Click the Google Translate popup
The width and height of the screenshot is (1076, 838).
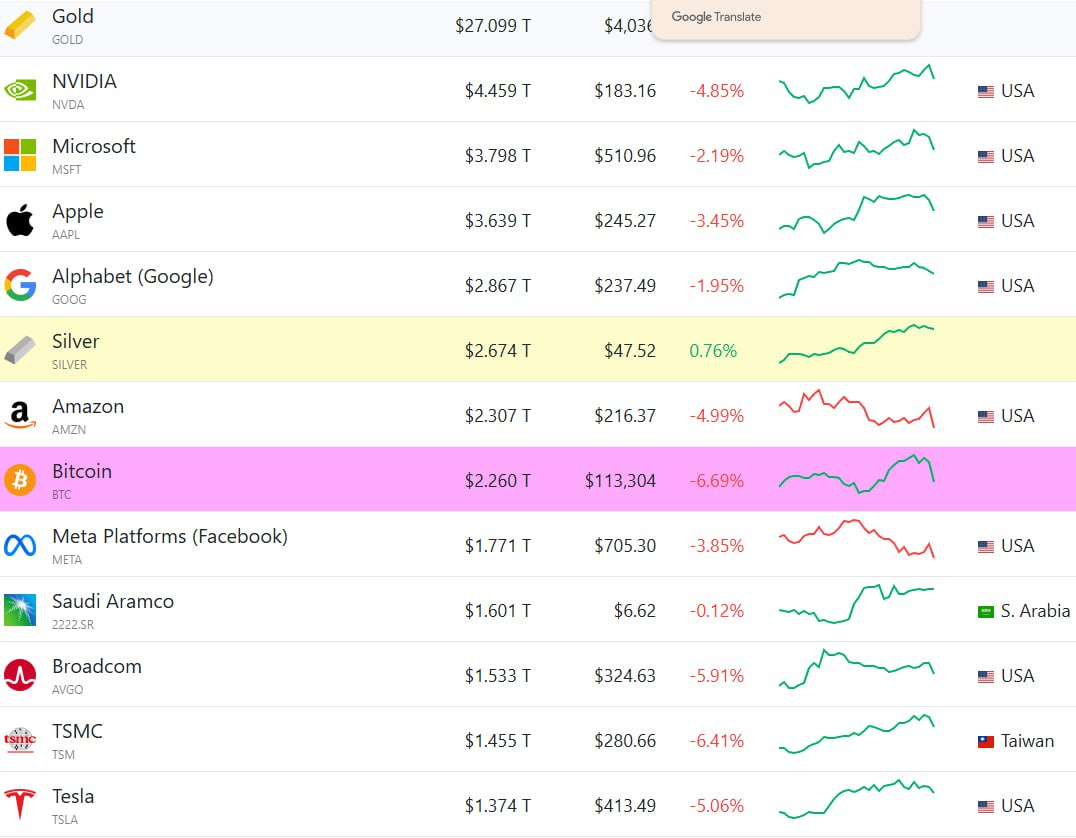785,19
